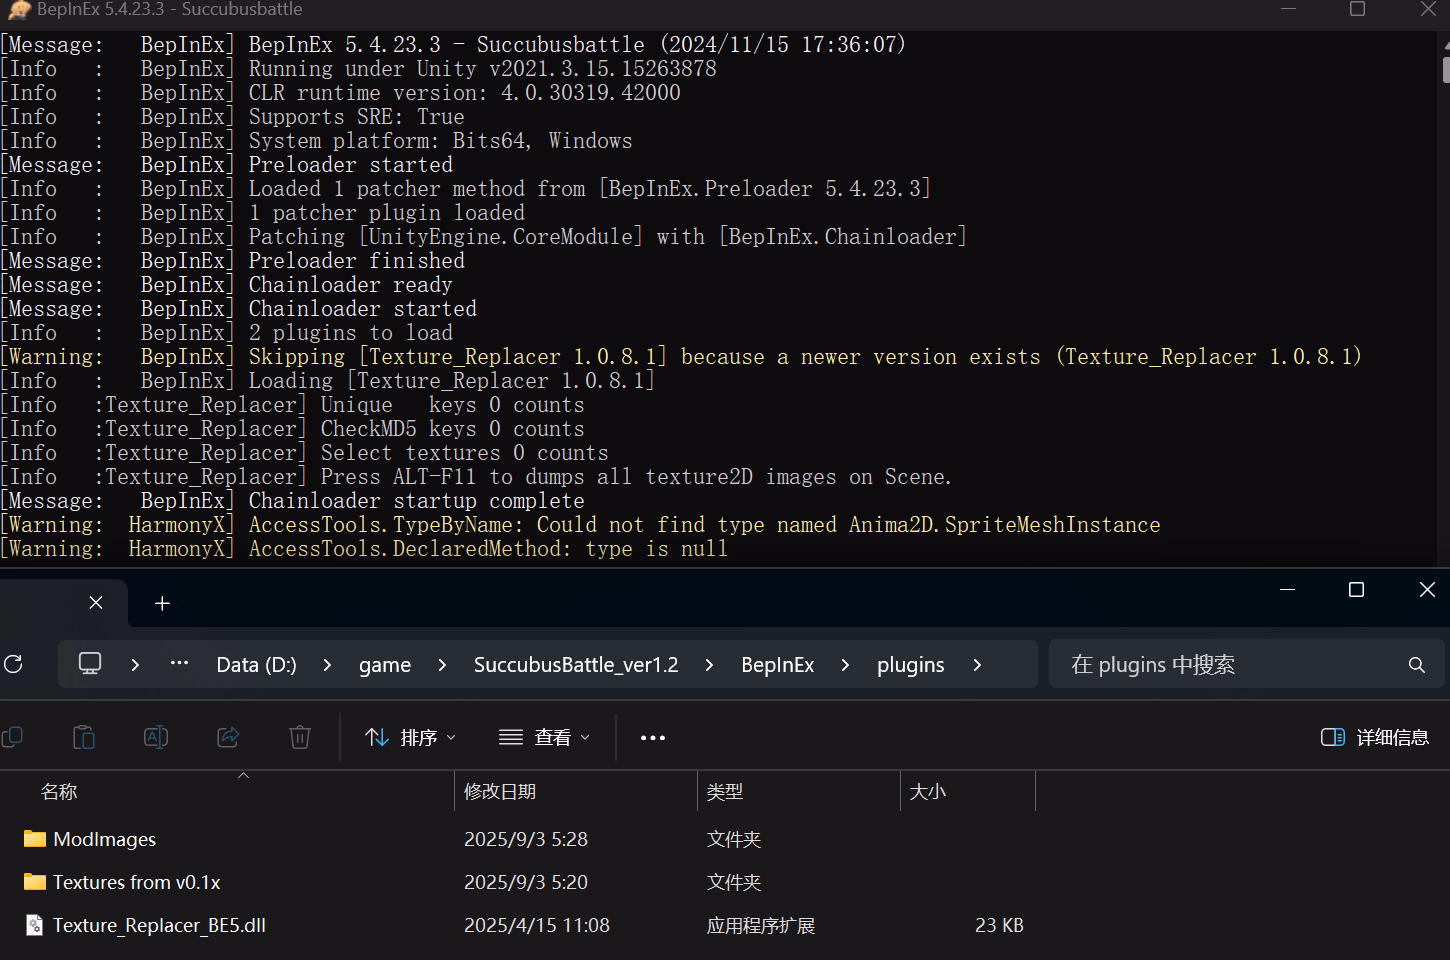Click the ModImages folder icon
This screenshot has height=960, width=1450.
pyautogui.click(x=35, y=839)
